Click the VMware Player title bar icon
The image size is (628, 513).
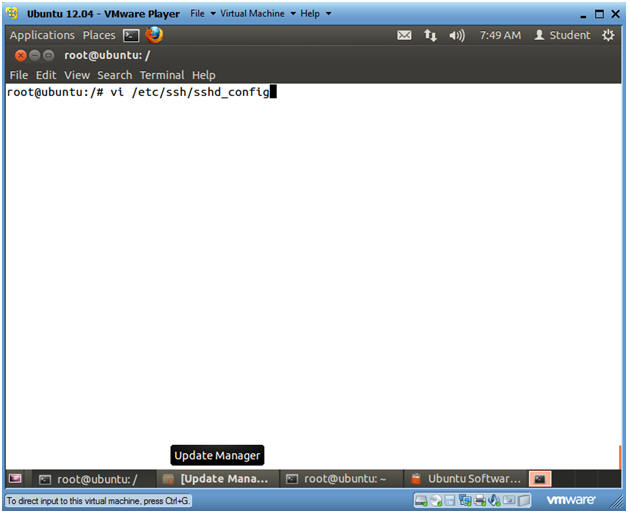(x=12, y=14)
